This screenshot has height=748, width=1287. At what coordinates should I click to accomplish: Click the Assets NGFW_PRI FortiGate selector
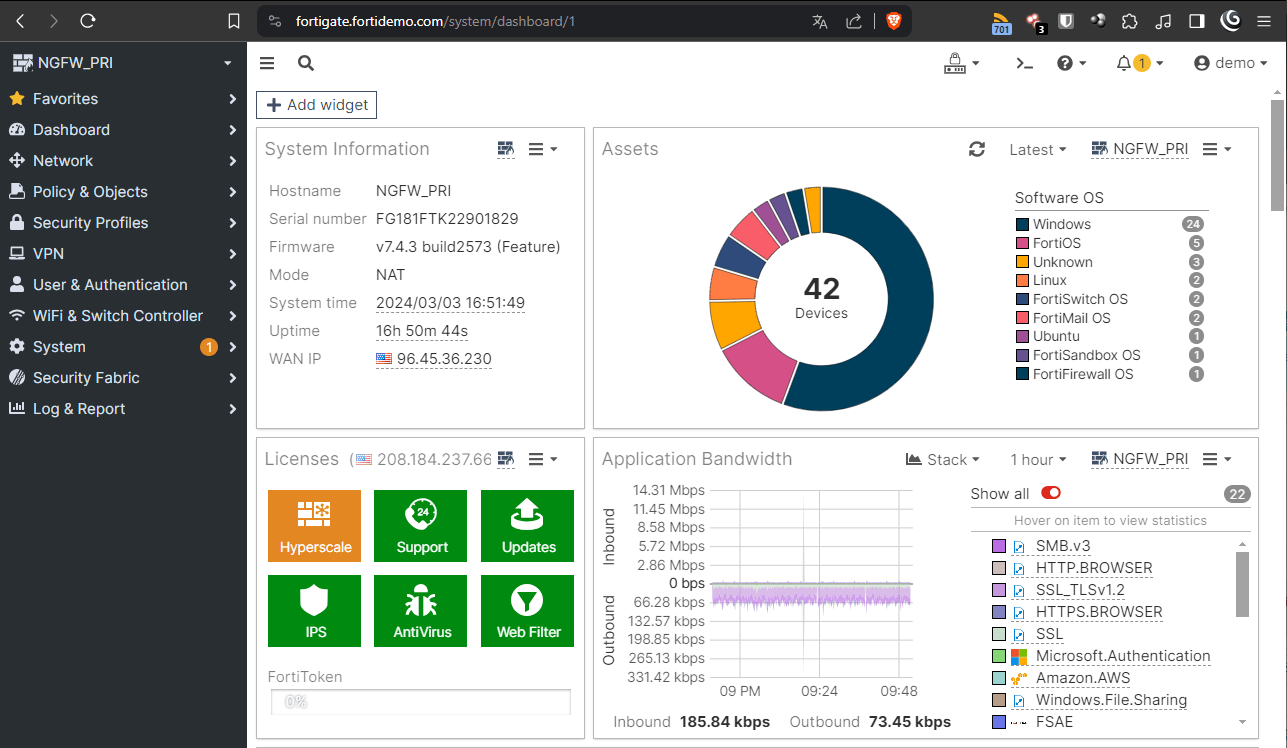(x=1139, y=149)
